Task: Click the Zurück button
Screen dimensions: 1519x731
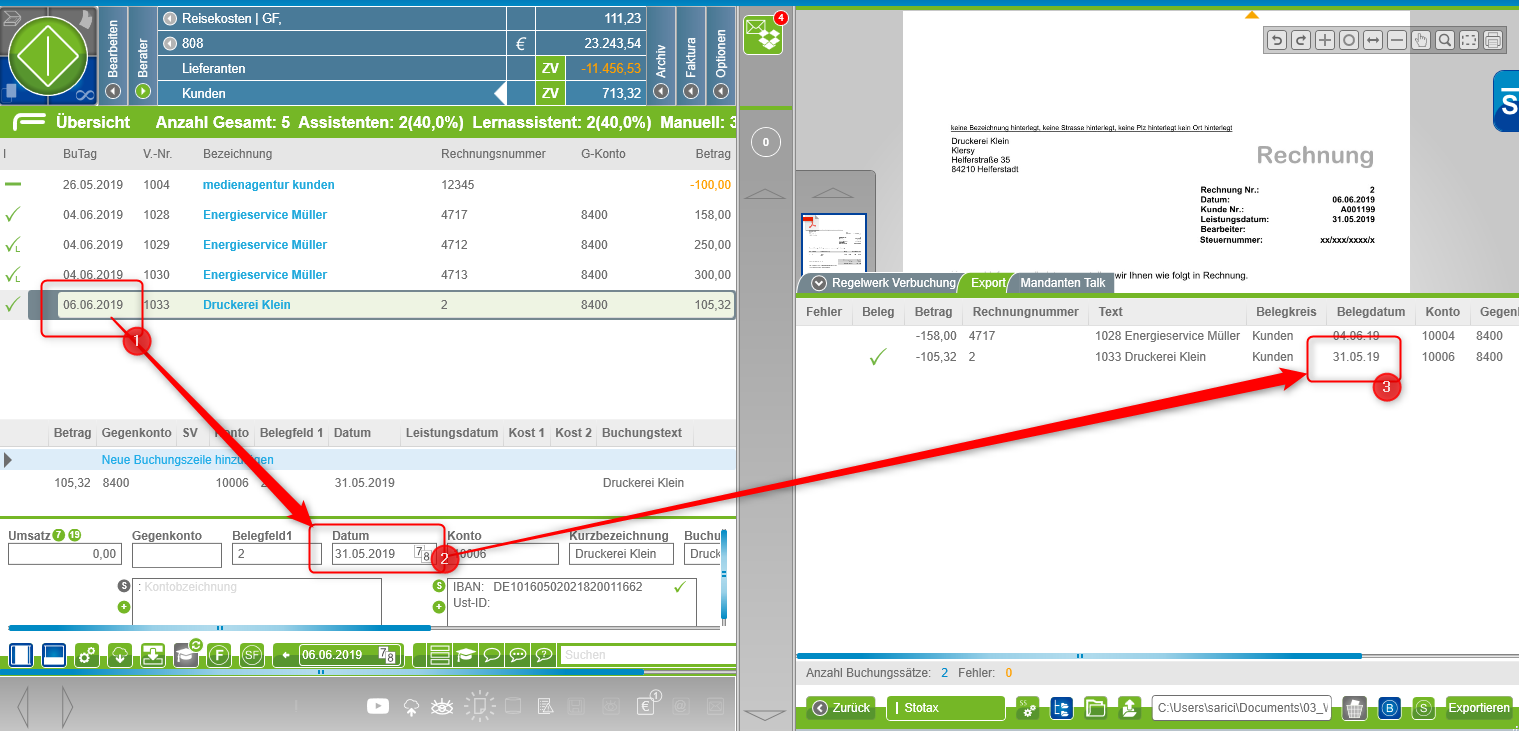Action: pyautogui.click(x=841, y=708)
